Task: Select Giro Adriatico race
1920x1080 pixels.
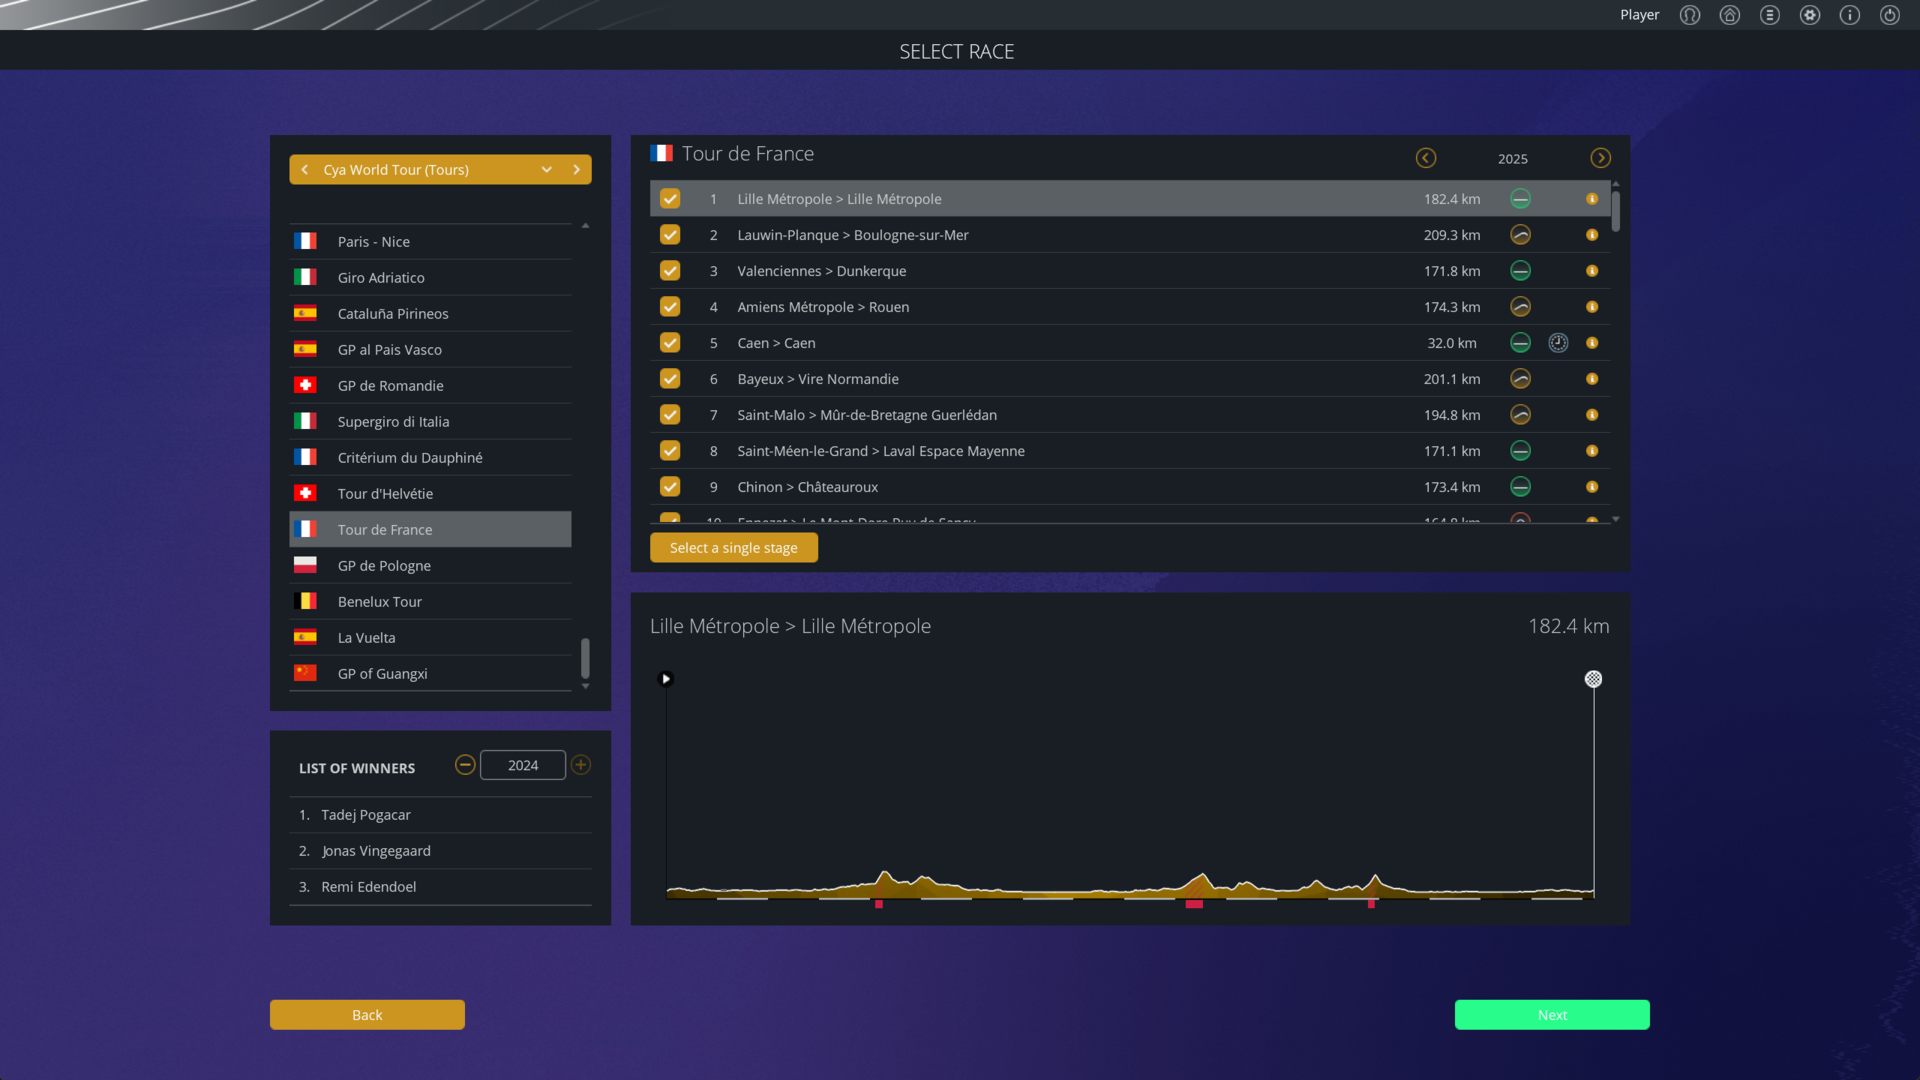Action: point(431,278)
